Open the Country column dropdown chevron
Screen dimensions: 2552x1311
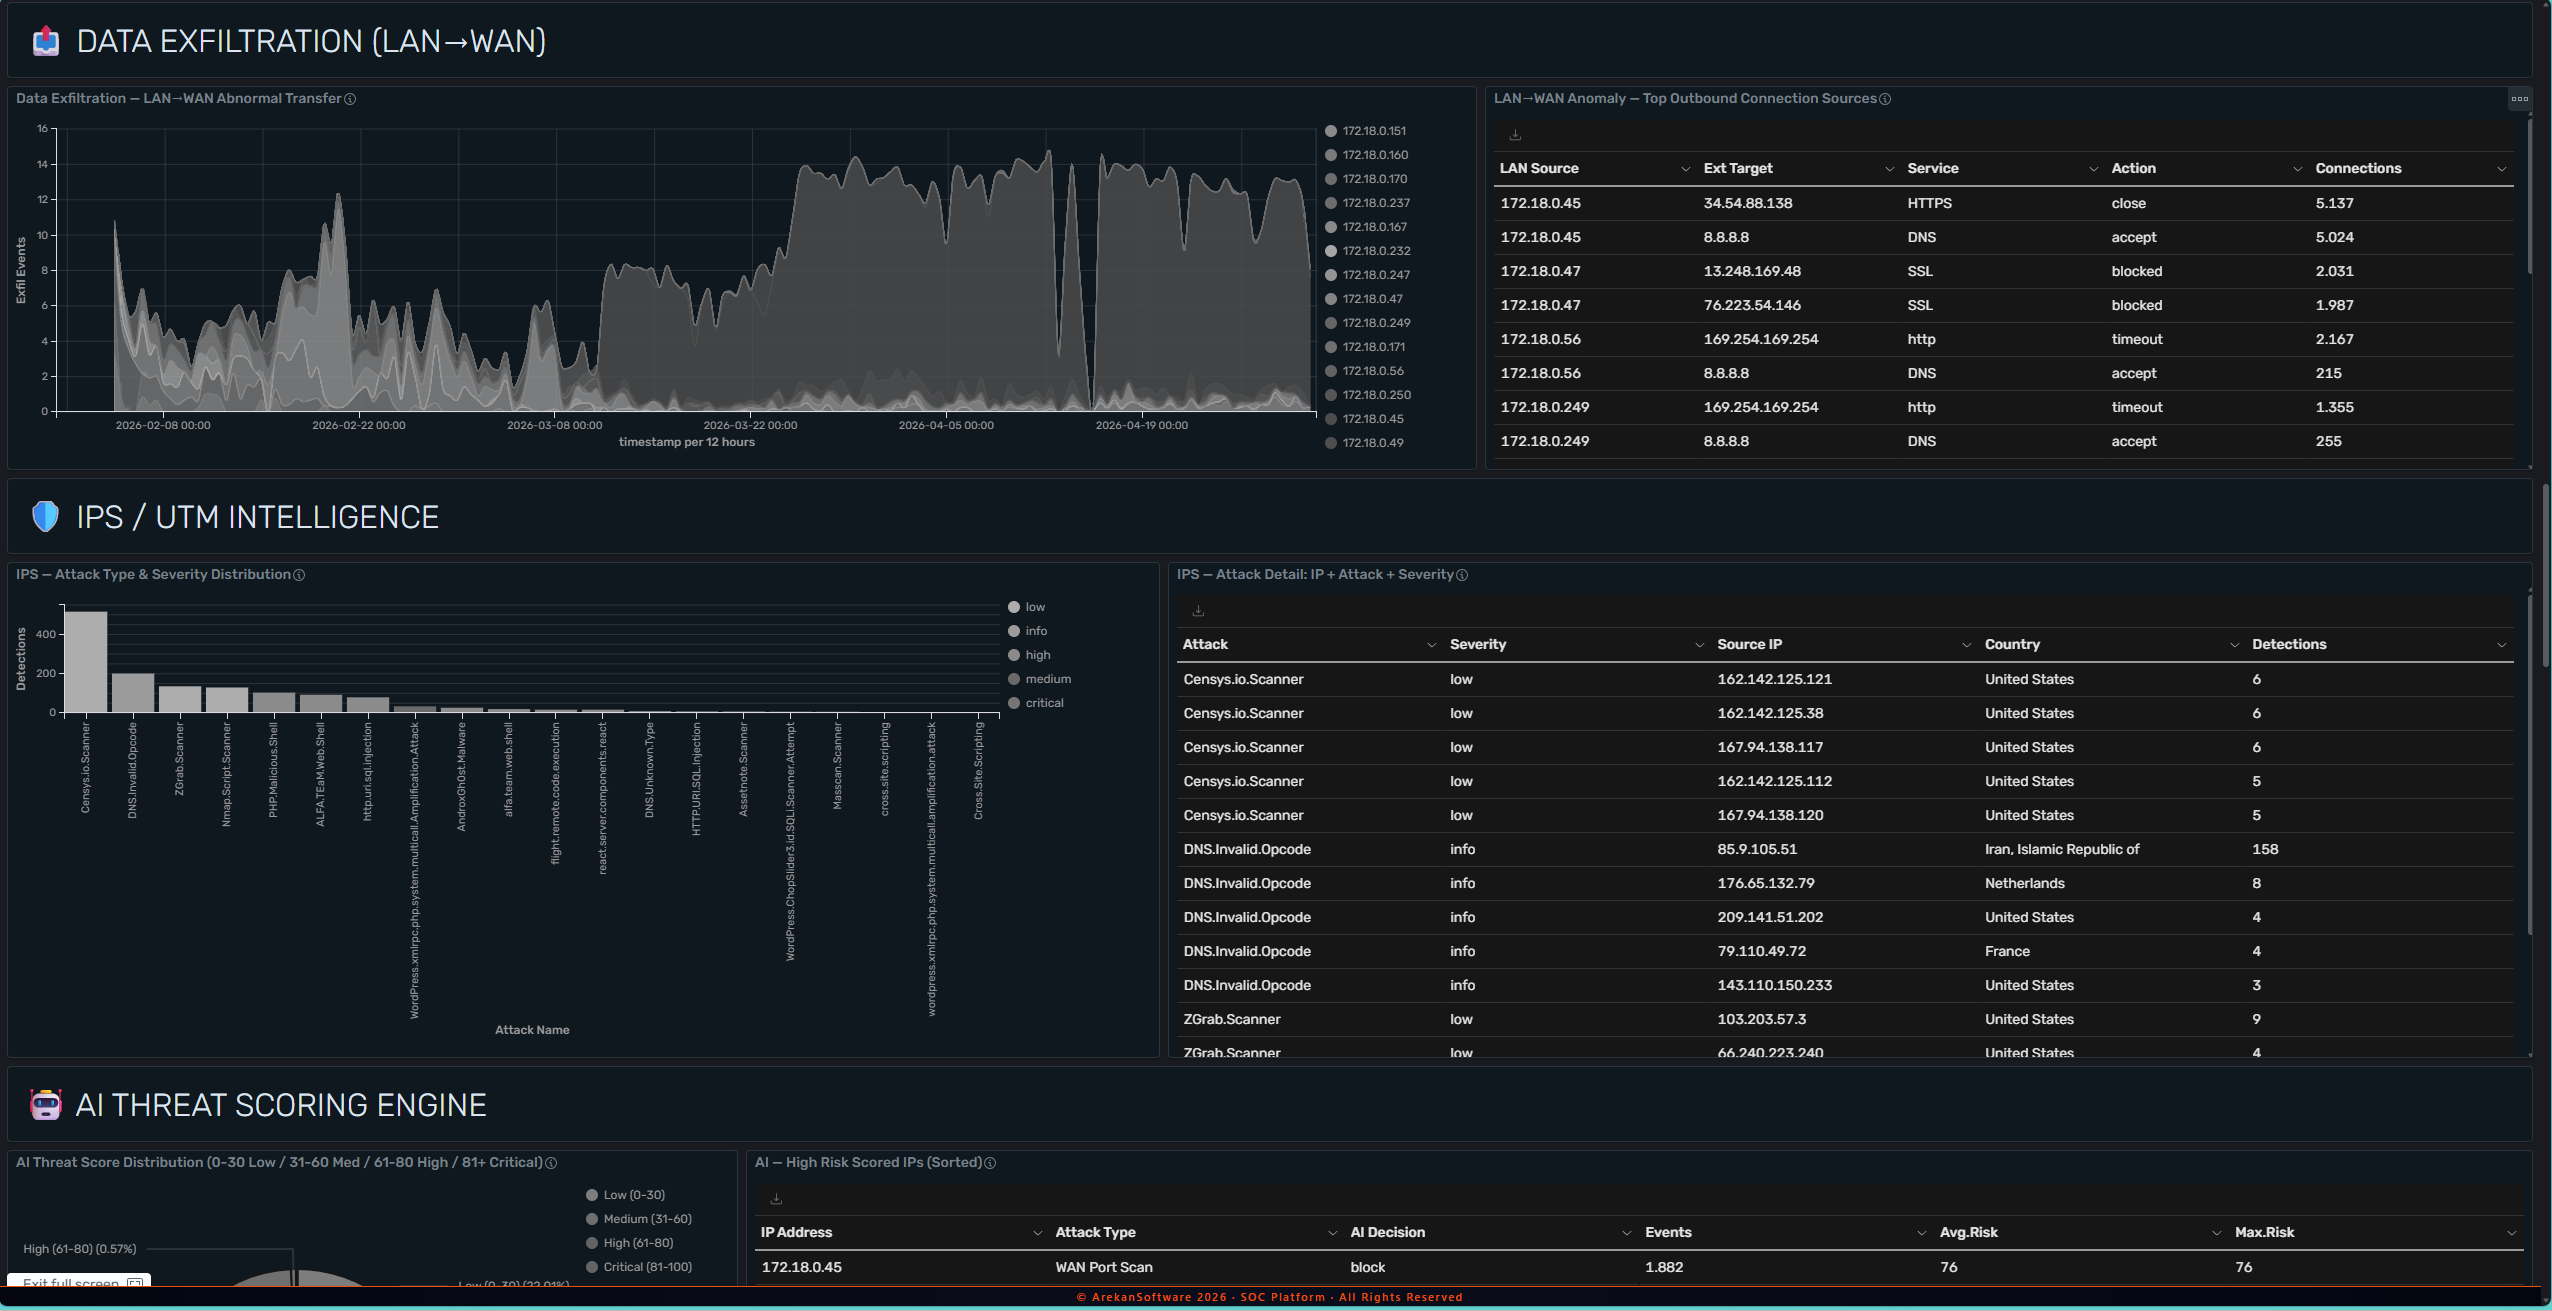[2235, 645]
